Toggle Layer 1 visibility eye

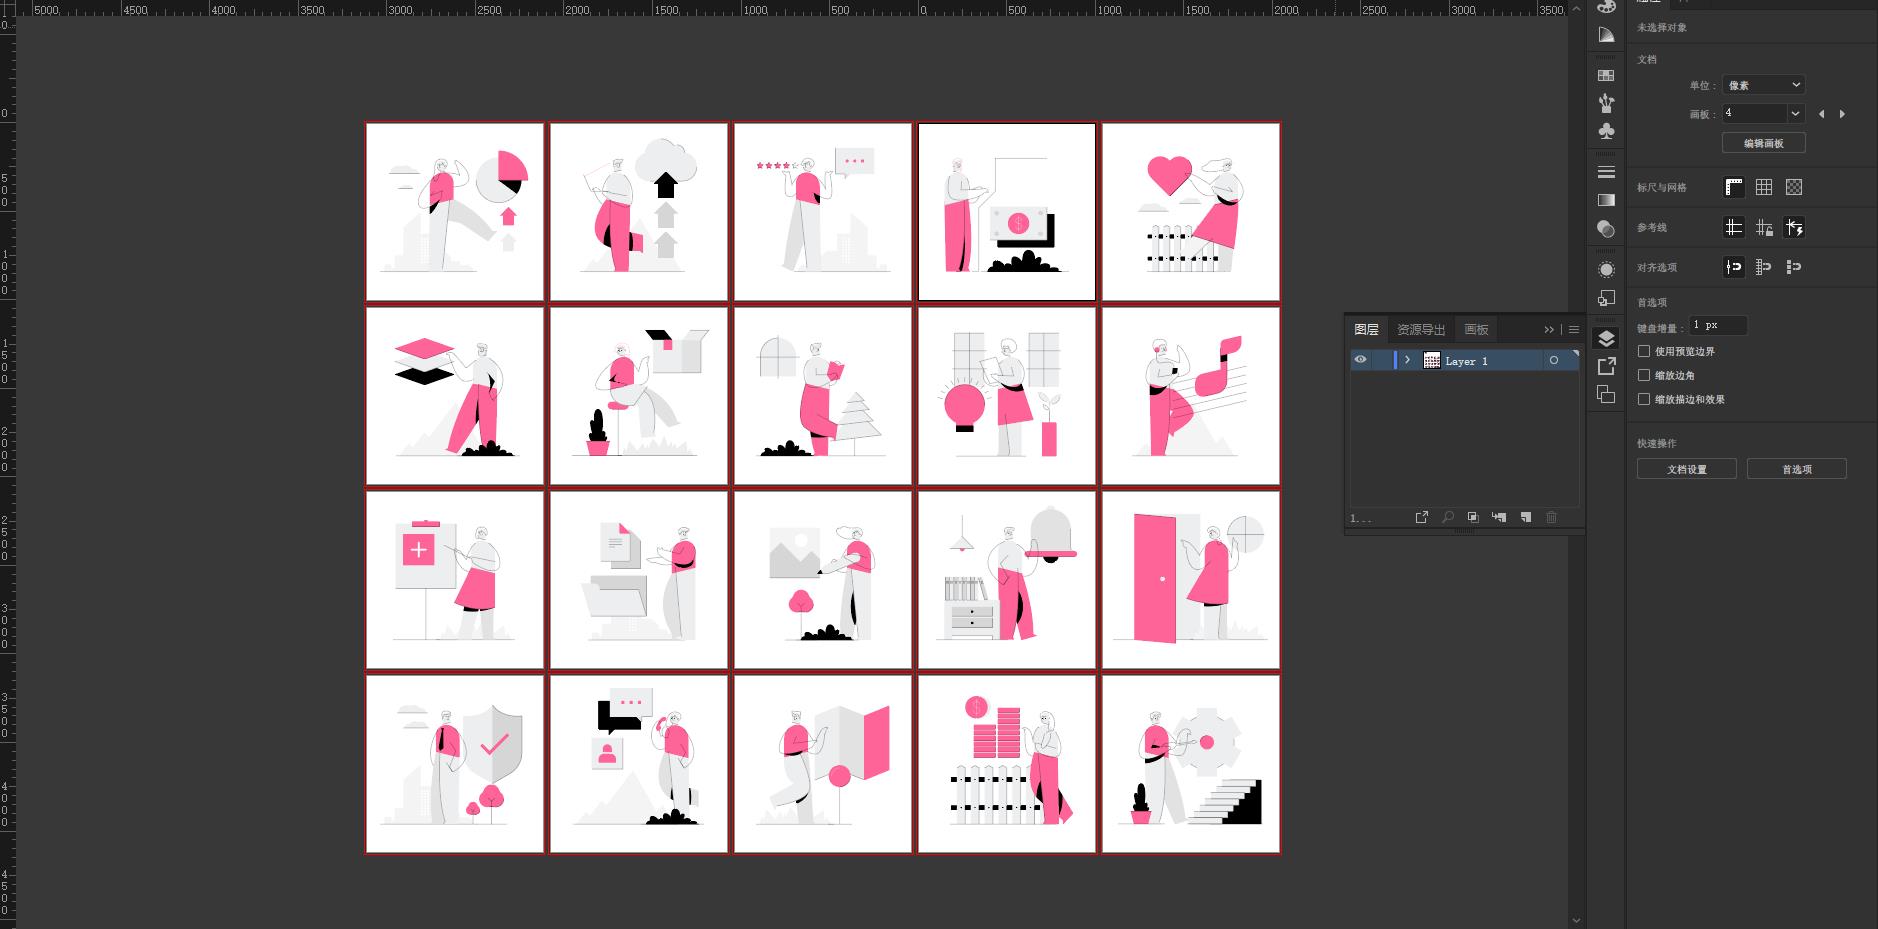click(x=1360, y=360)
